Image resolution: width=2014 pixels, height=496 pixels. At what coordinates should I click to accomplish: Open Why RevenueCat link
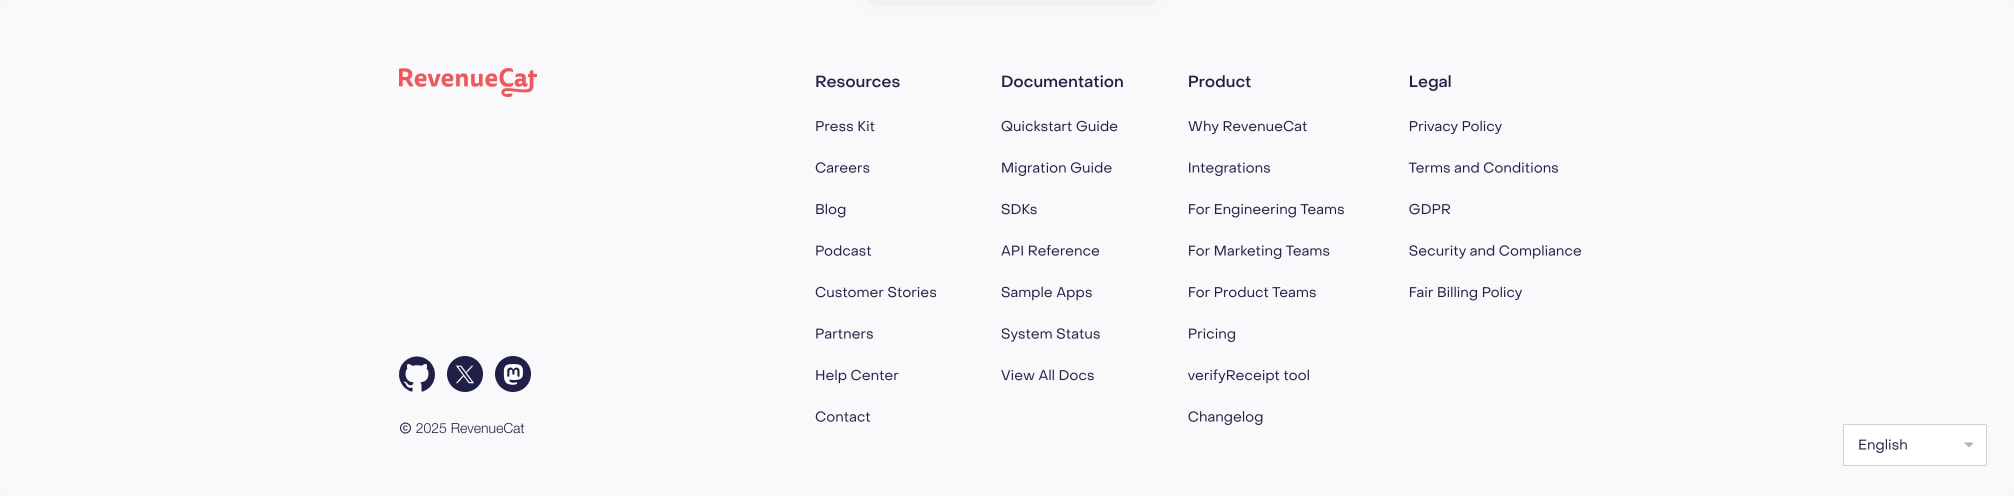tap(1247, 126)
